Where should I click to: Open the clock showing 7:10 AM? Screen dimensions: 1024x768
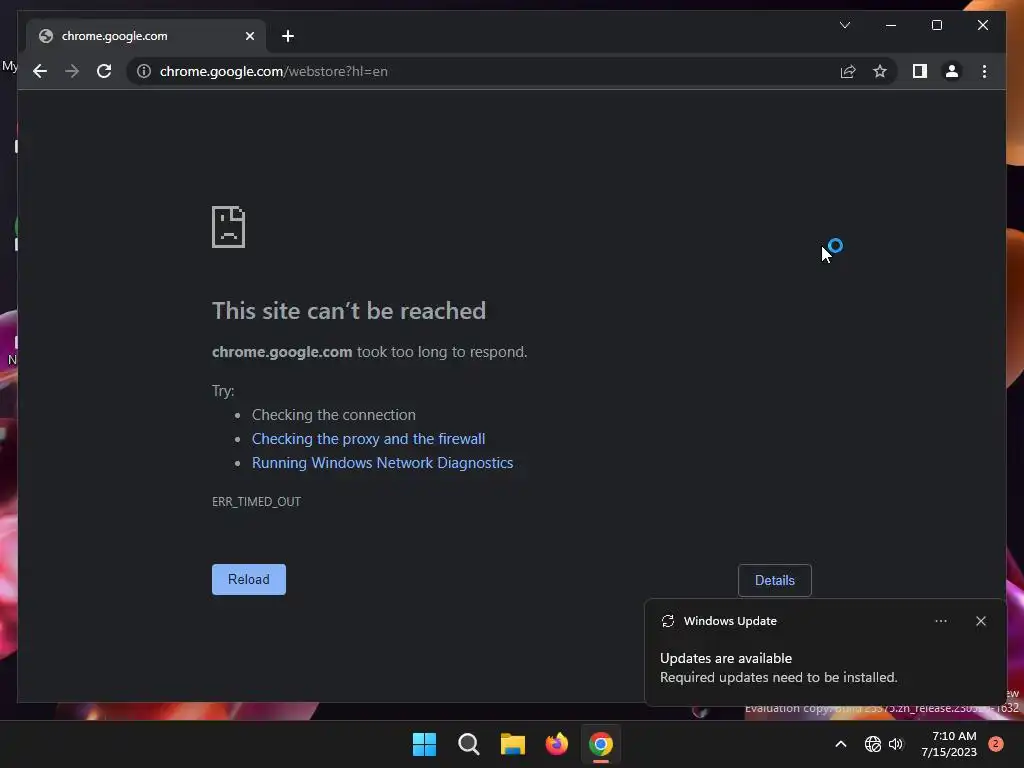pyautogui.click(x=949, y=744)
